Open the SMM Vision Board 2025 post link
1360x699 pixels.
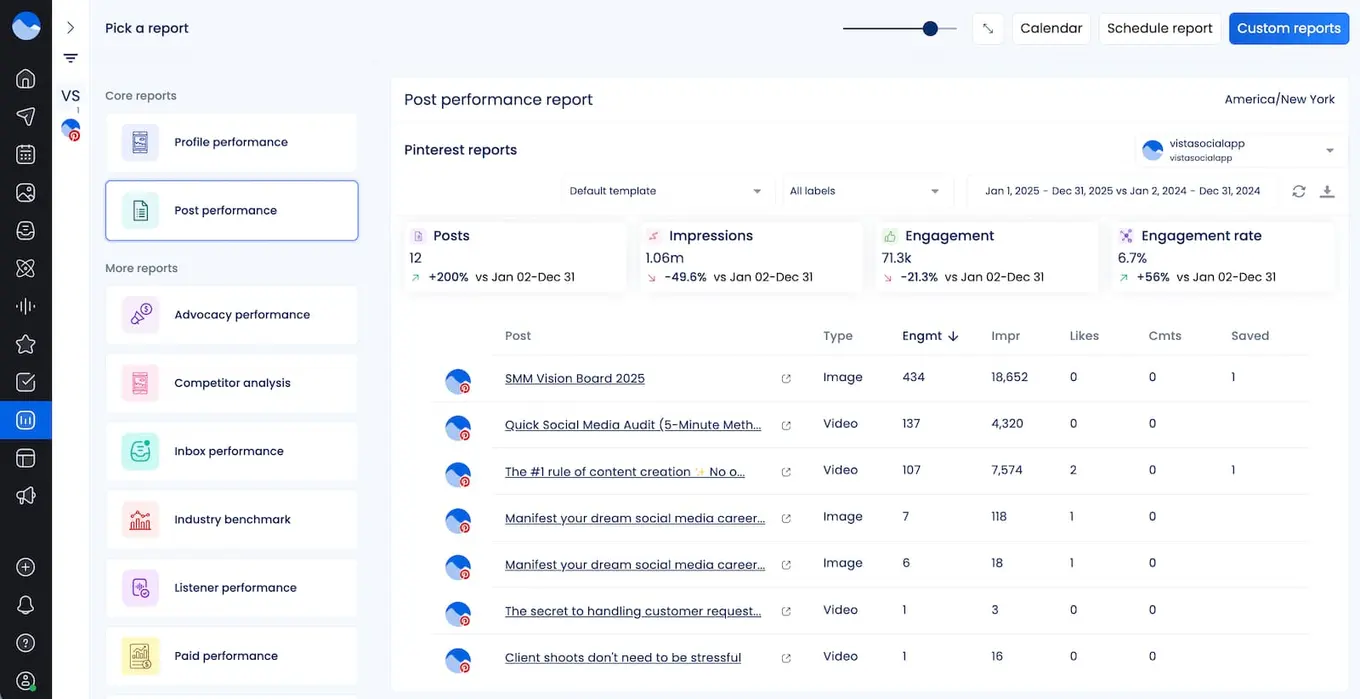click(x=575, y=378)
